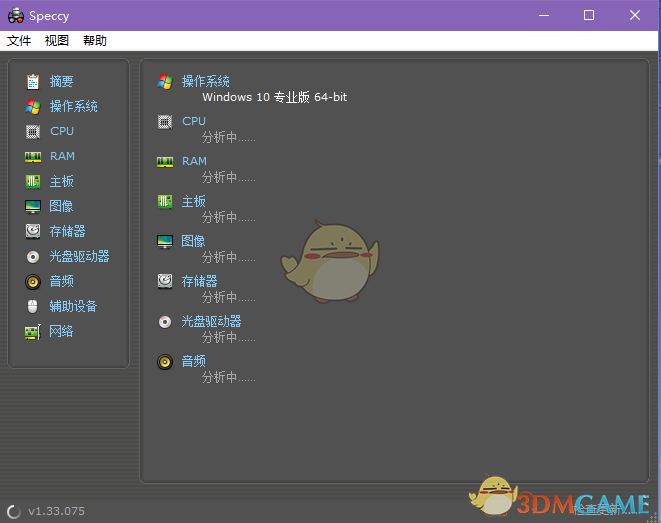Click the 主板 motherboard icon in sidebar
This screenshot has height=523, width=661.
pos(33,182)
